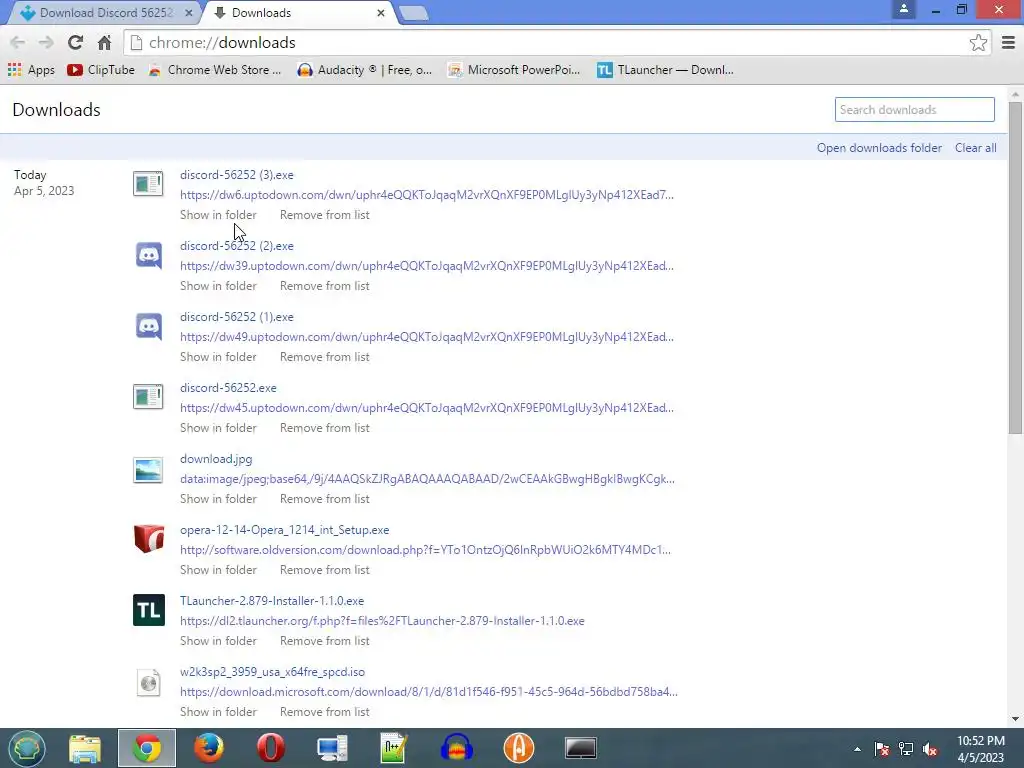
Task: Open the Audacity bookmark
Action: pos(364,70)
